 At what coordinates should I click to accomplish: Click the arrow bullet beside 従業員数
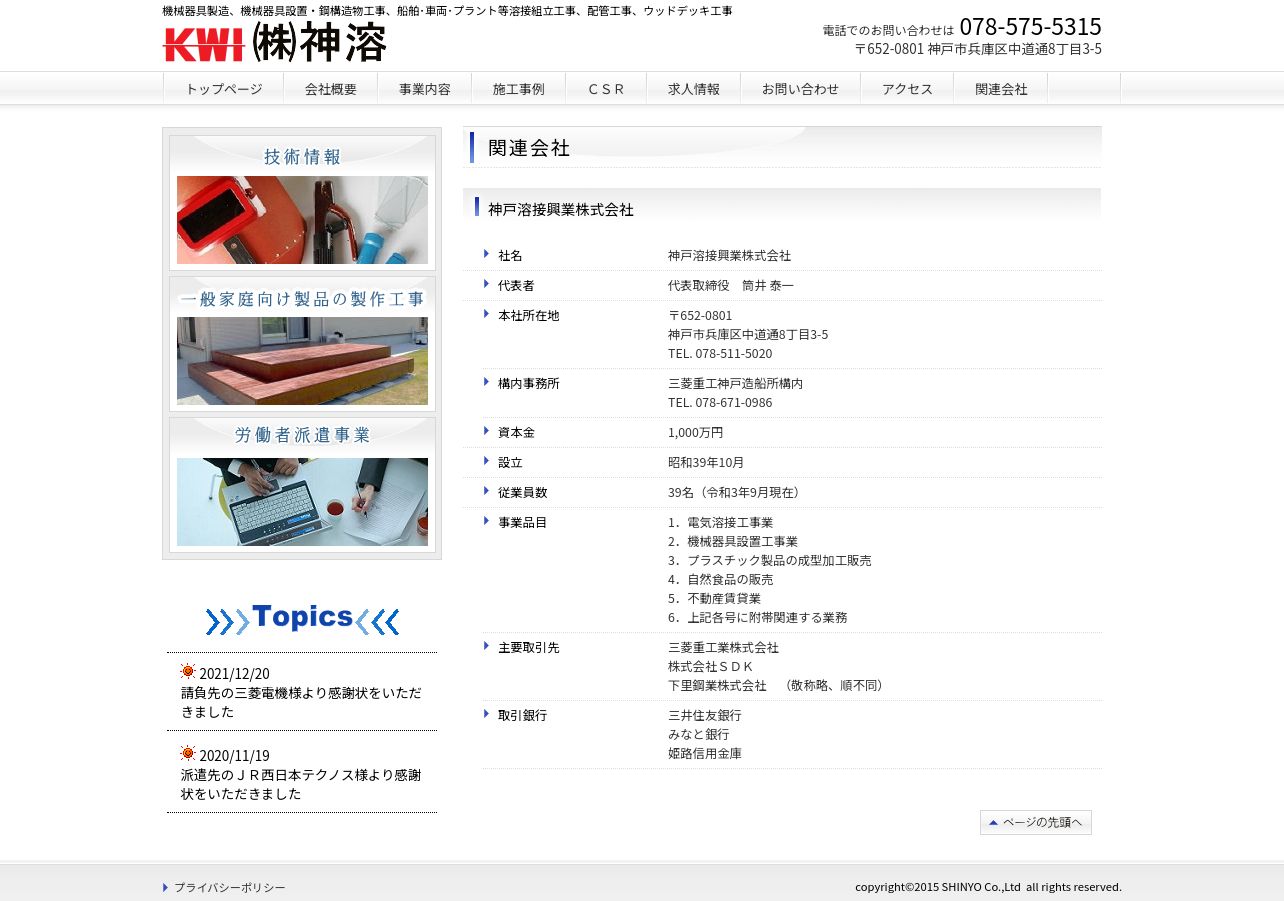tap(487, 491)
